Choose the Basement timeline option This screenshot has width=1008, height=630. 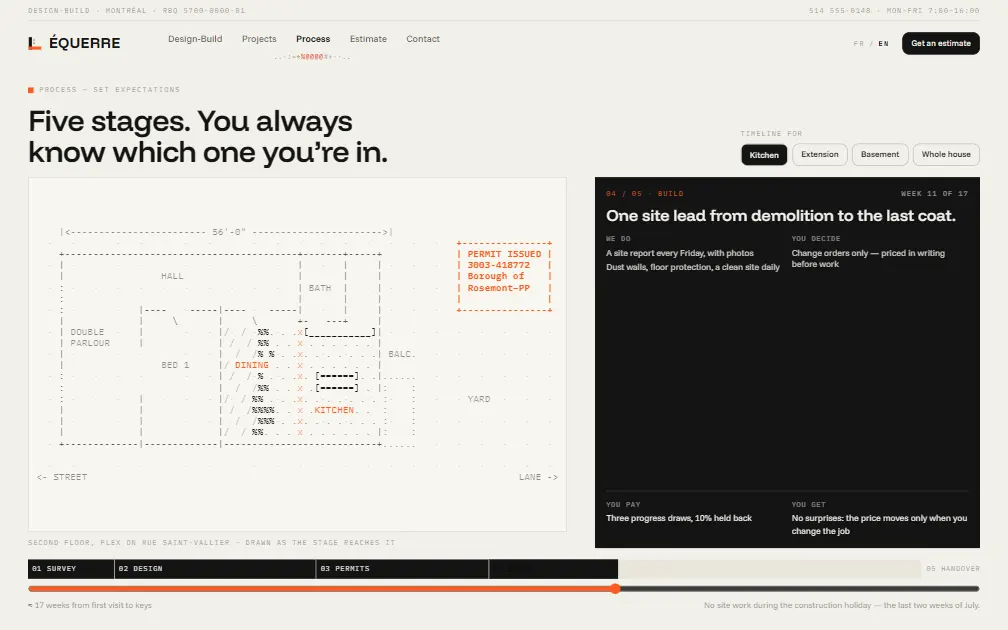[x=880, y=154]
